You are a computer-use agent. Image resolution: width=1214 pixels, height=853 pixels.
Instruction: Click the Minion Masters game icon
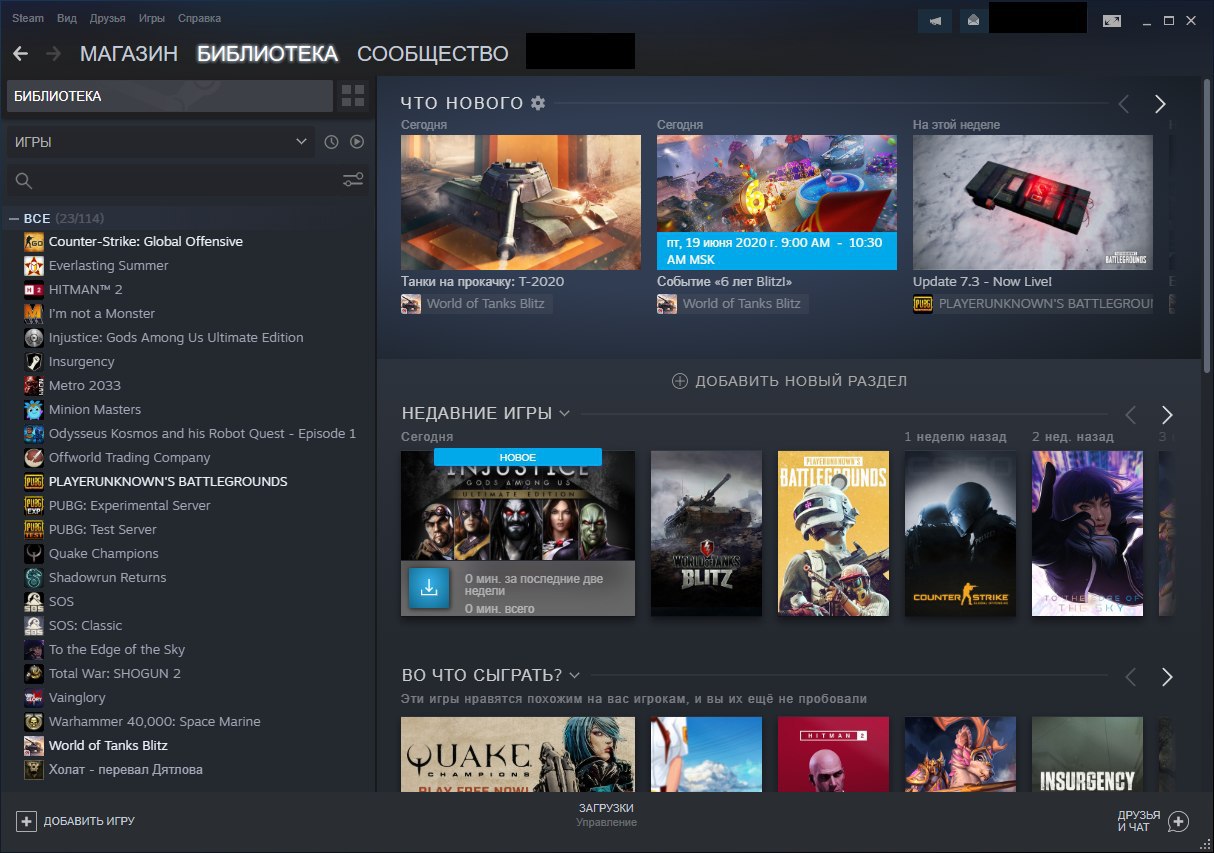pyautogui.click(x=33, y=410)
